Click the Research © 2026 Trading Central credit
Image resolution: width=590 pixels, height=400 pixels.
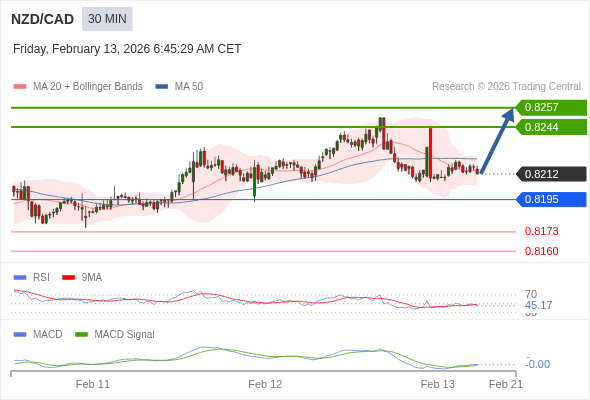[506, 87]
